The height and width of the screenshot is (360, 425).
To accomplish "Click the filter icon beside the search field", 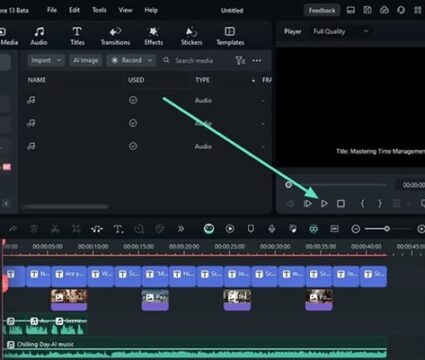I will 240,60.
